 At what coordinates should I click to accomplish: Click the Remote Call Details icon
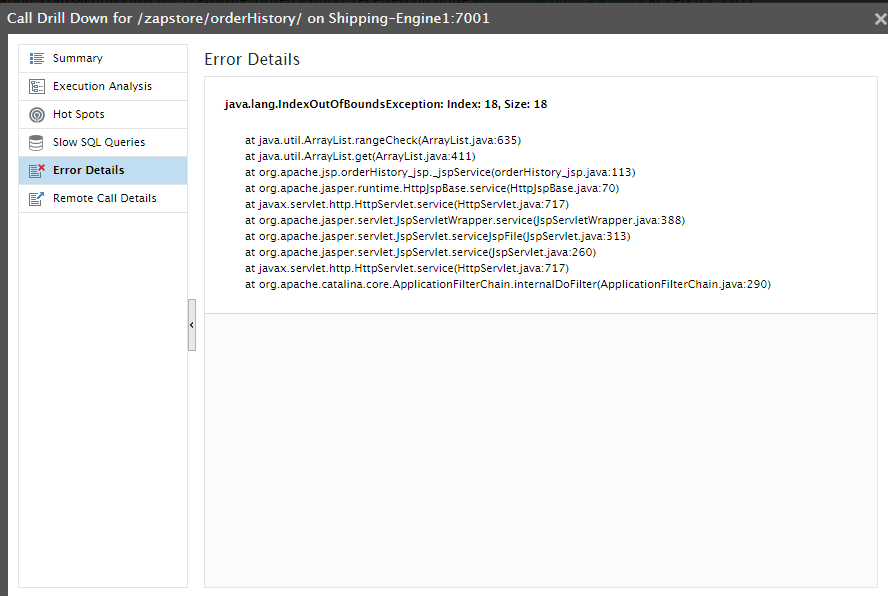pos(37,199)
